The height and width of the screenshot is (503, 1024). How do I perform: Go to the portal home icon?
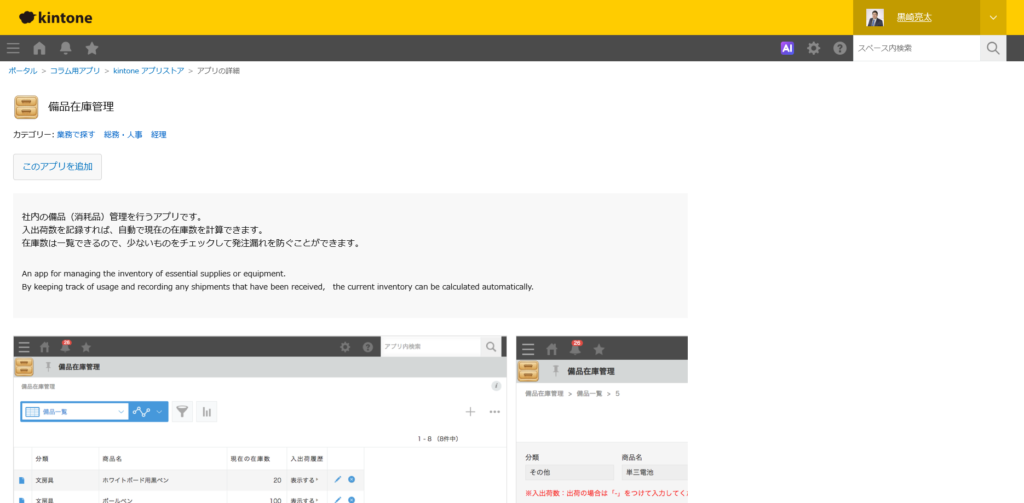click(x=39, y=48)
